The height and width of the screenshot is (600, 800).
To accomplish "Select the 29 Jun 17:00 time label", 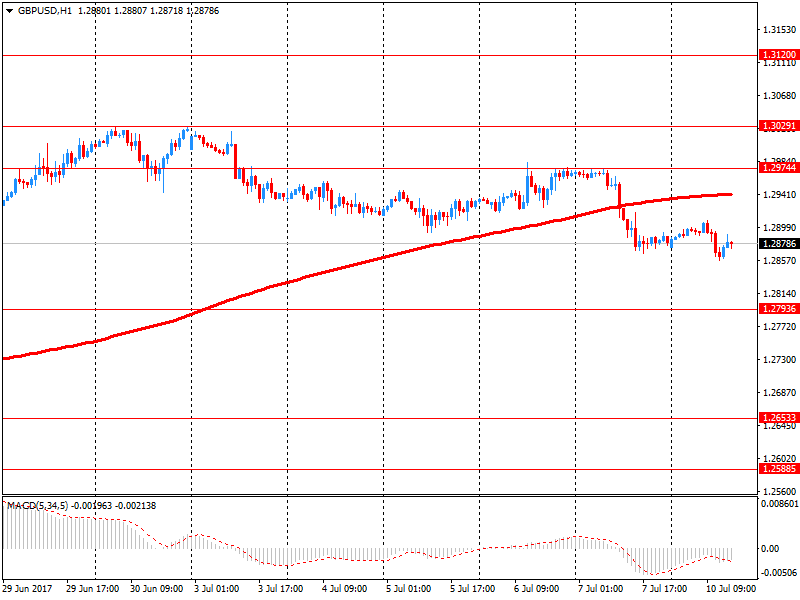I will (x=92, y=588).
